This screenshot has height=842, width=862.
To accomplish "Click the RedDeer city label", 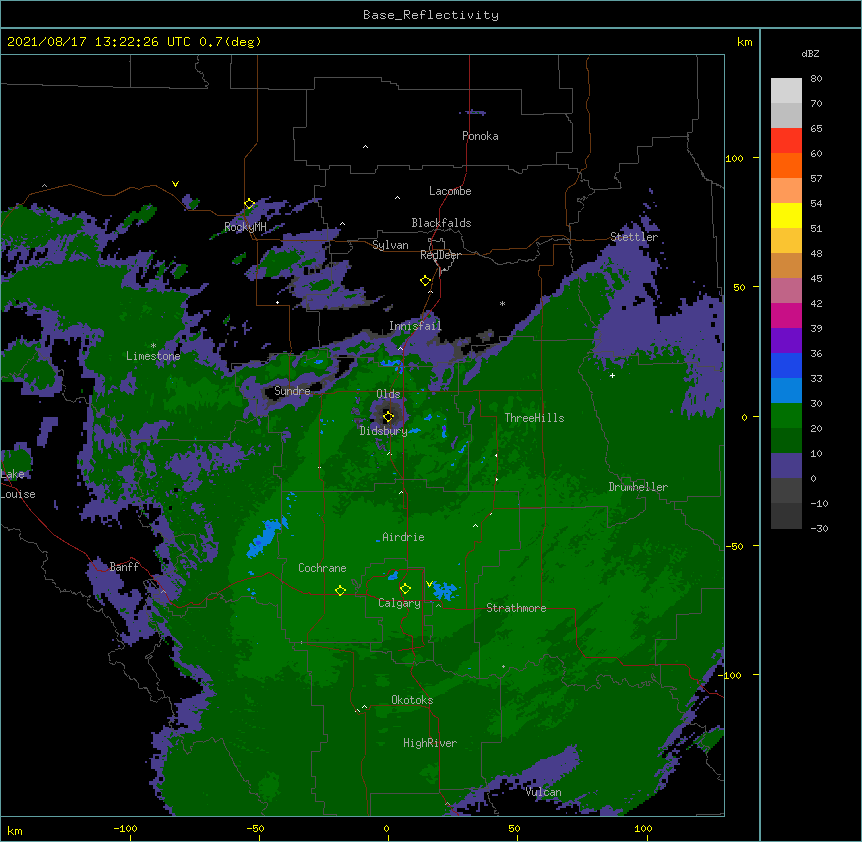I will [x=440, y=255].
